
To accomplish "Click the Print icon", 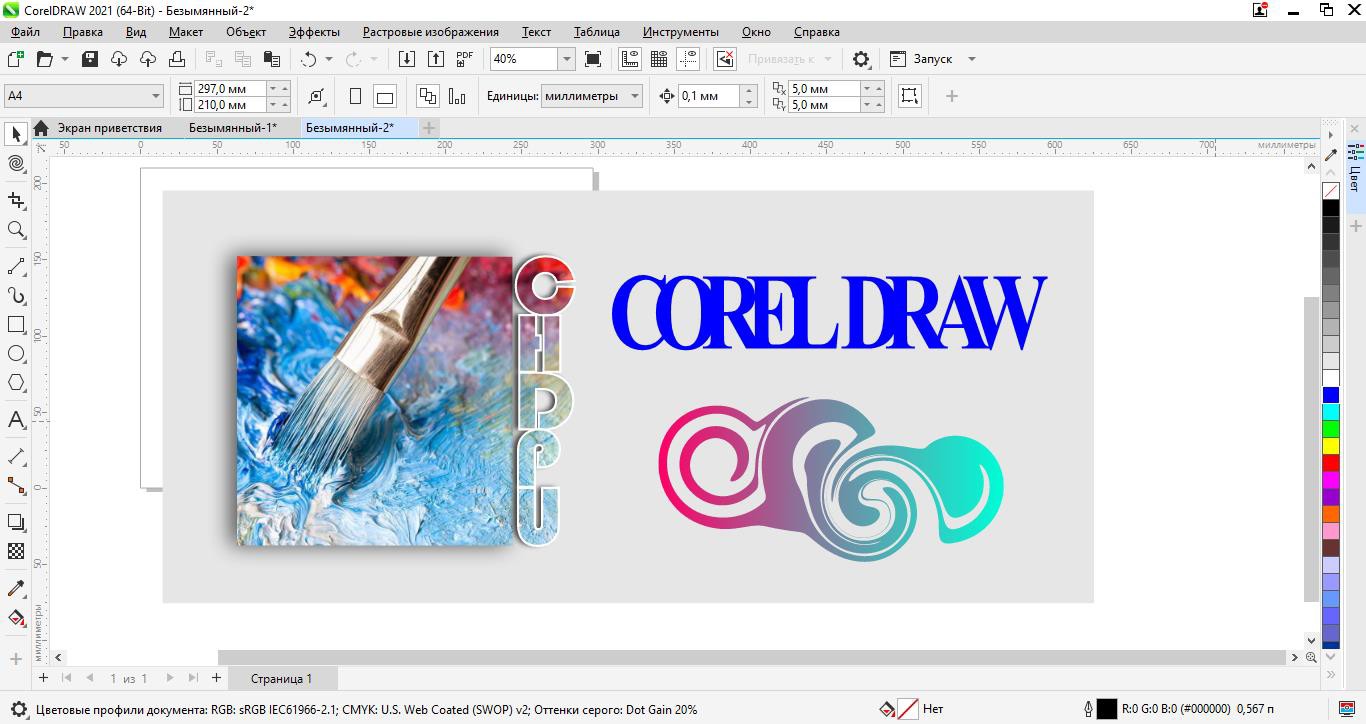I will pyautogui.click(x=177, y=59).
